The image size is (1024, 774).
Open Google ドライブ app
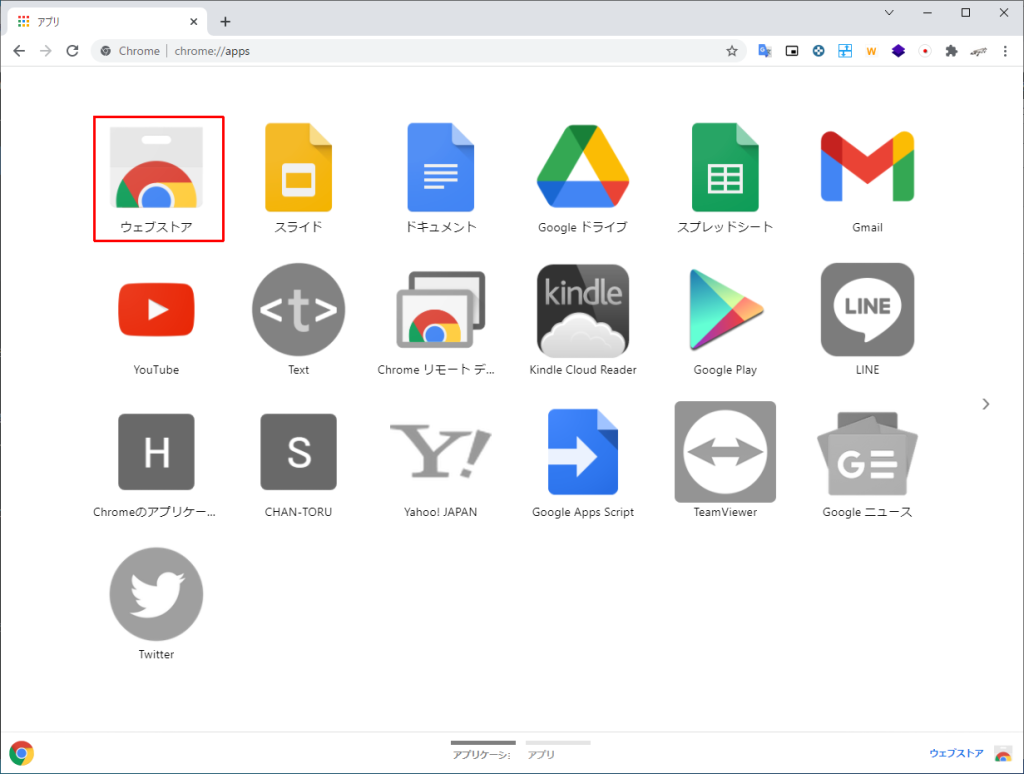(583, 166)
